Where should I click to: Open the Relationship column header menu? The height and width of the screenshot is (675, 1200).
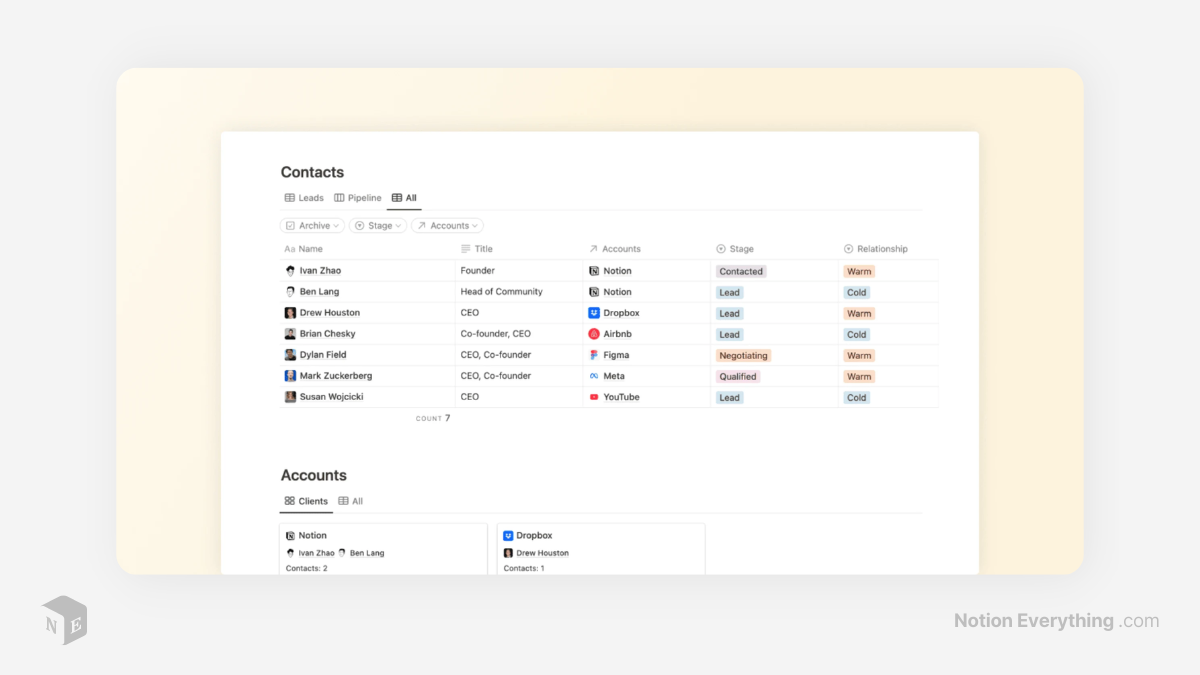click(x=881, y=249)
